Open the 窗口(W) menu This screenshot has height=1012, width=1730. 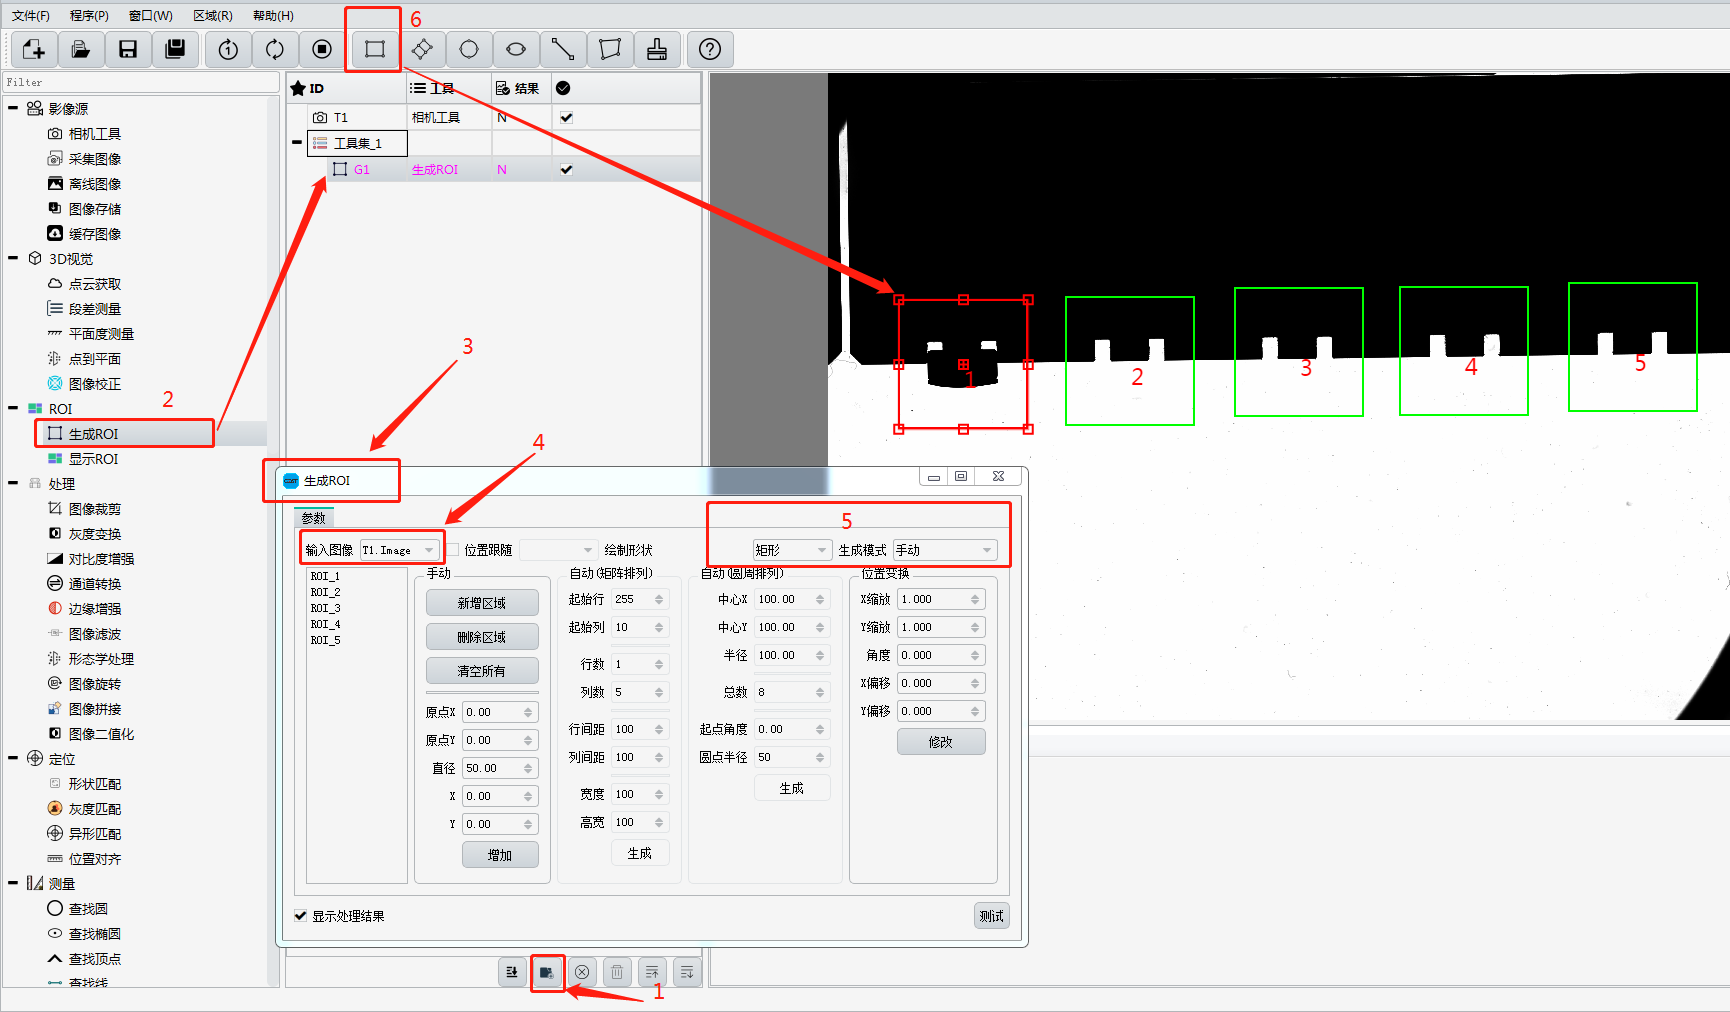pyautogui.click(x=151, y=15)
